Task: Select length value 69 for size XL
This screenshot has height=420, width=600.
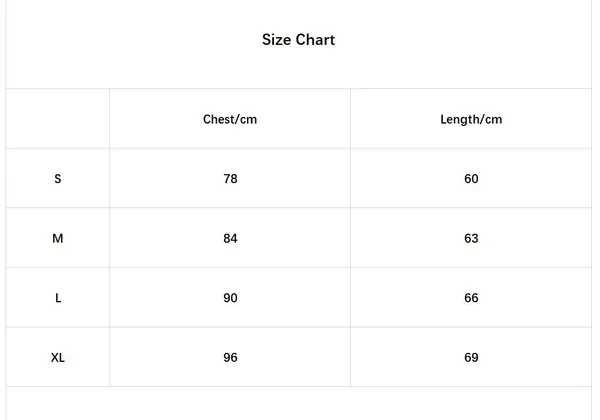Action: 471,357
